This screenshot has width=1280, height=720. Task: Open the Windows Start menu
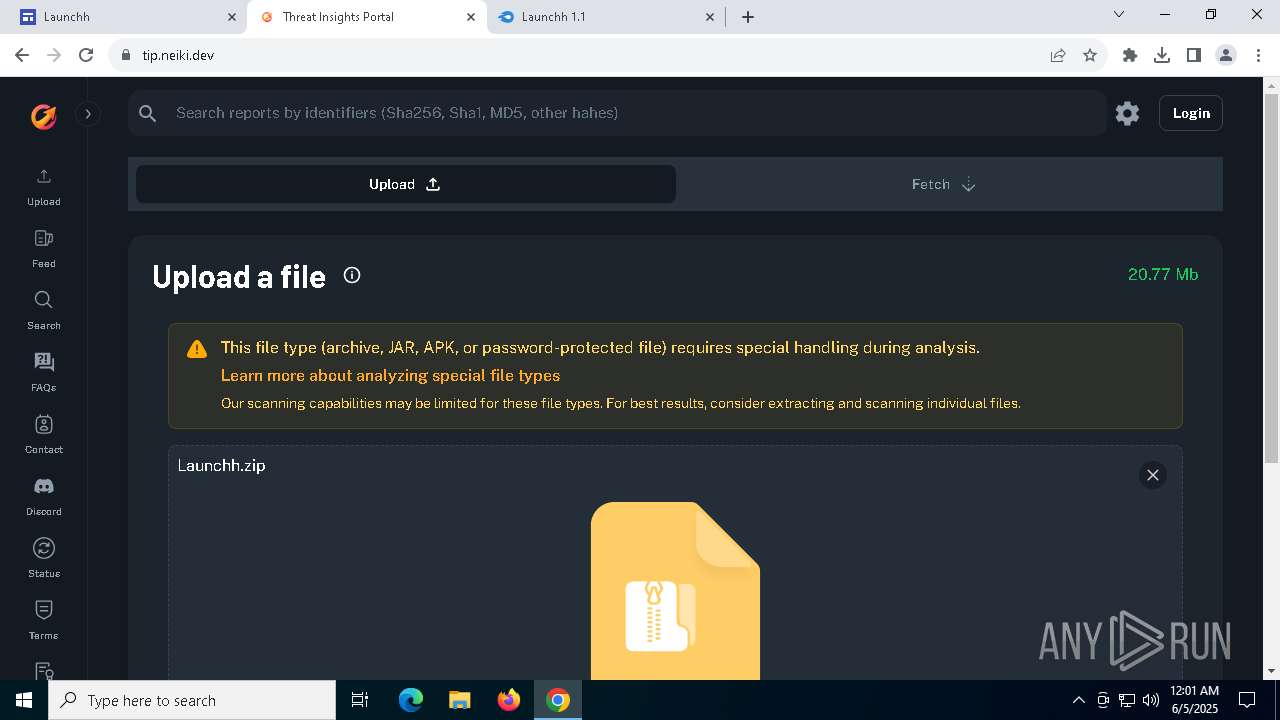click(24, 700)
